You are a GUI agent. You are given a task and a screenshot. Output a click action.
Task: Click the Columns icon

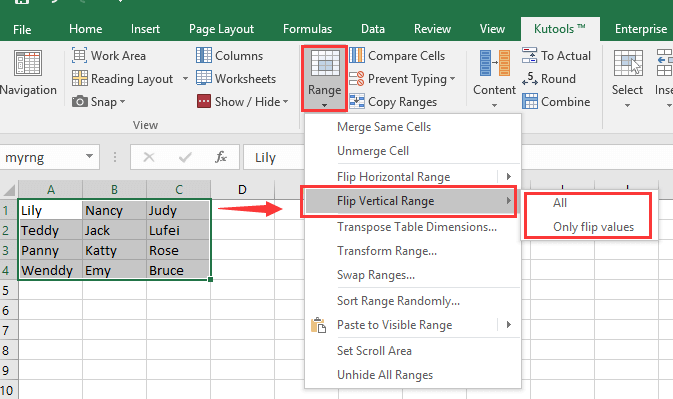tap(204, 55)
